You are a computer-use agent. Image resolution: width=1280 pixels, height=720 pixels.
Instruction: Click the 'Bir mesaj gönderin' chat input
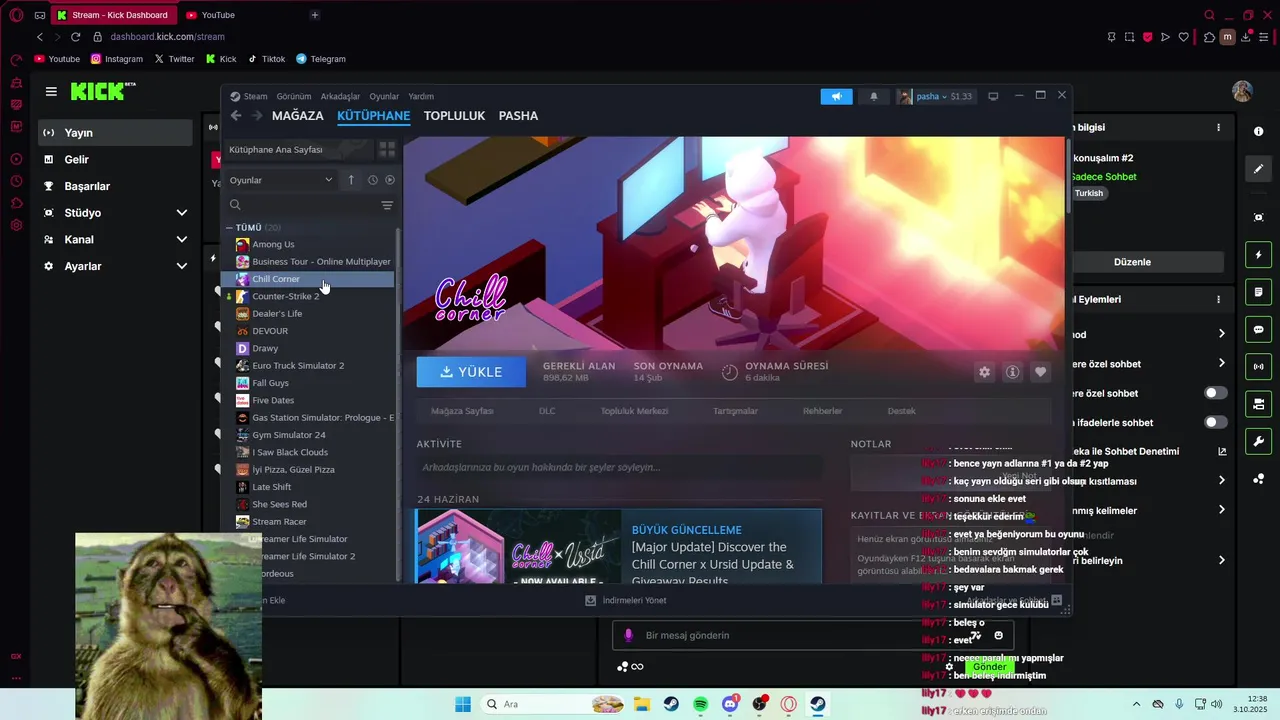click(812, 635)
